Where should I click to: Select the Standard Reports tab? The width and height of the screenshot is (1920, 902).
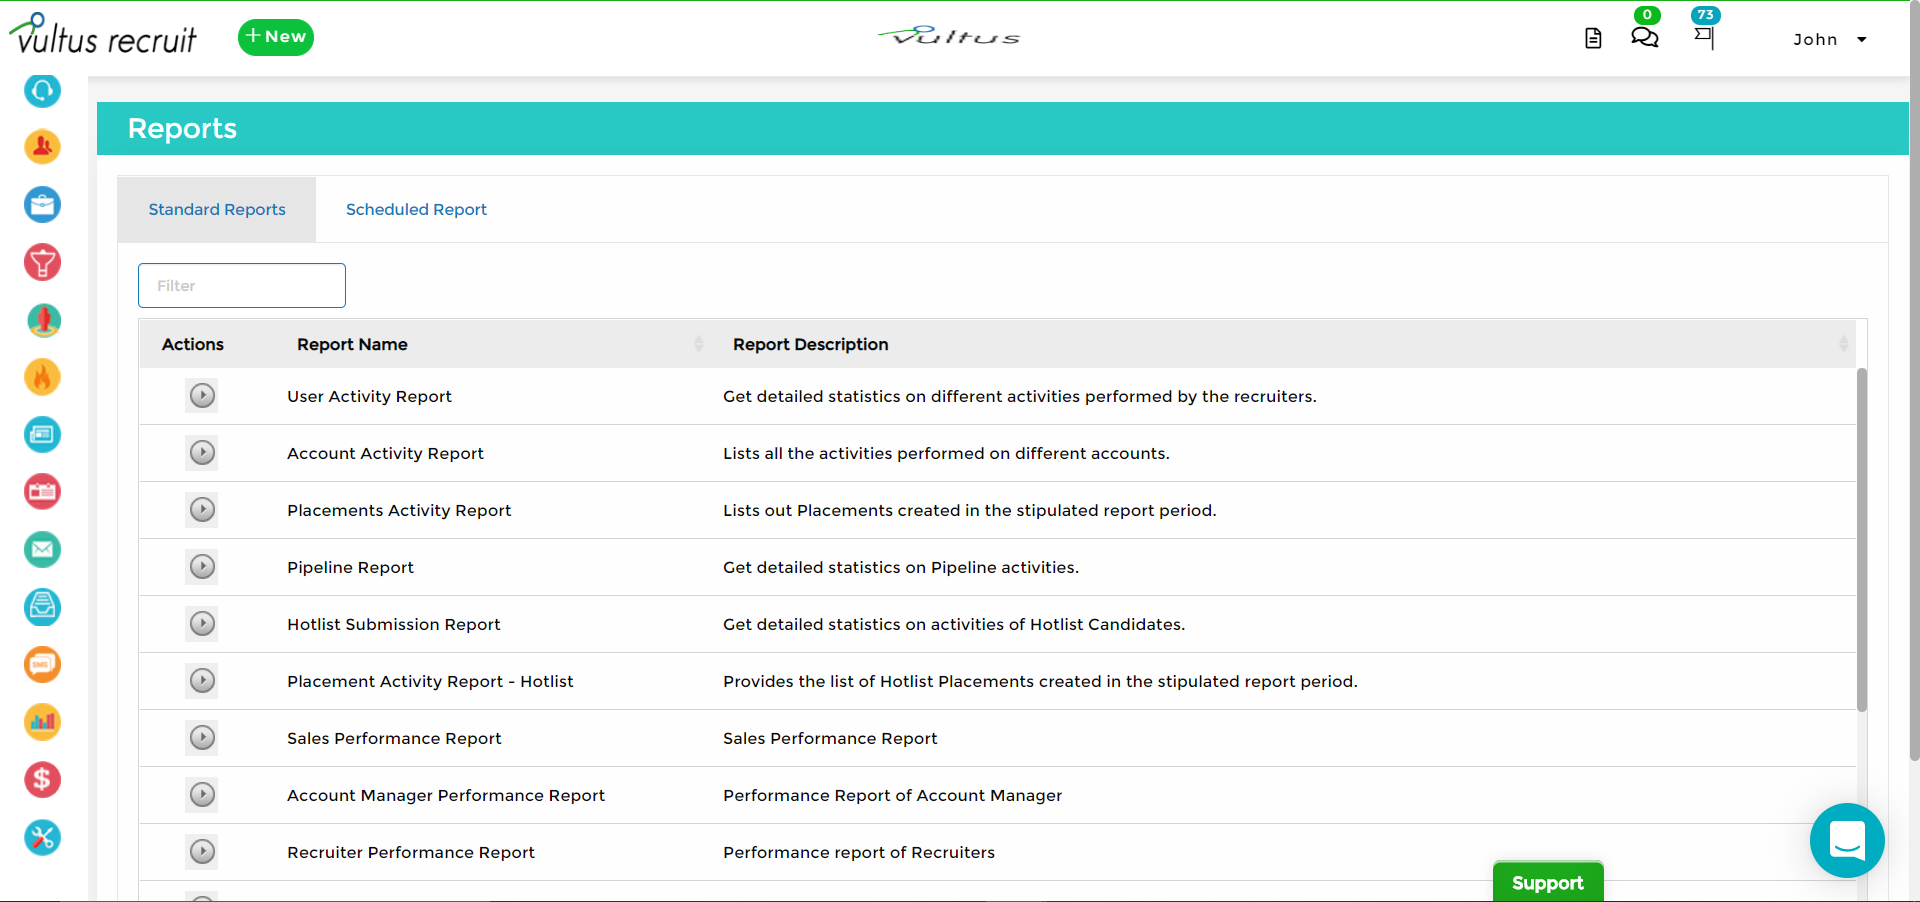coord(217,209)
